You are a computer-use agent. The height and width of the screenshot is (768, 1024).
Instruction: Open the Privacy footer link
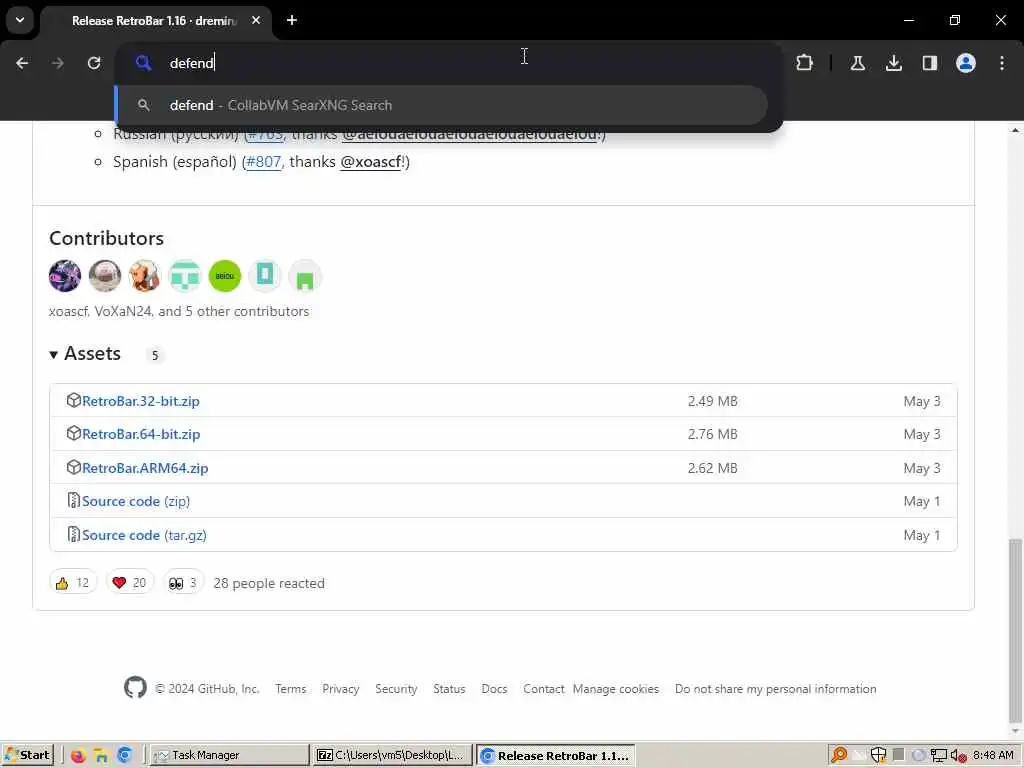tap(340, 689)
